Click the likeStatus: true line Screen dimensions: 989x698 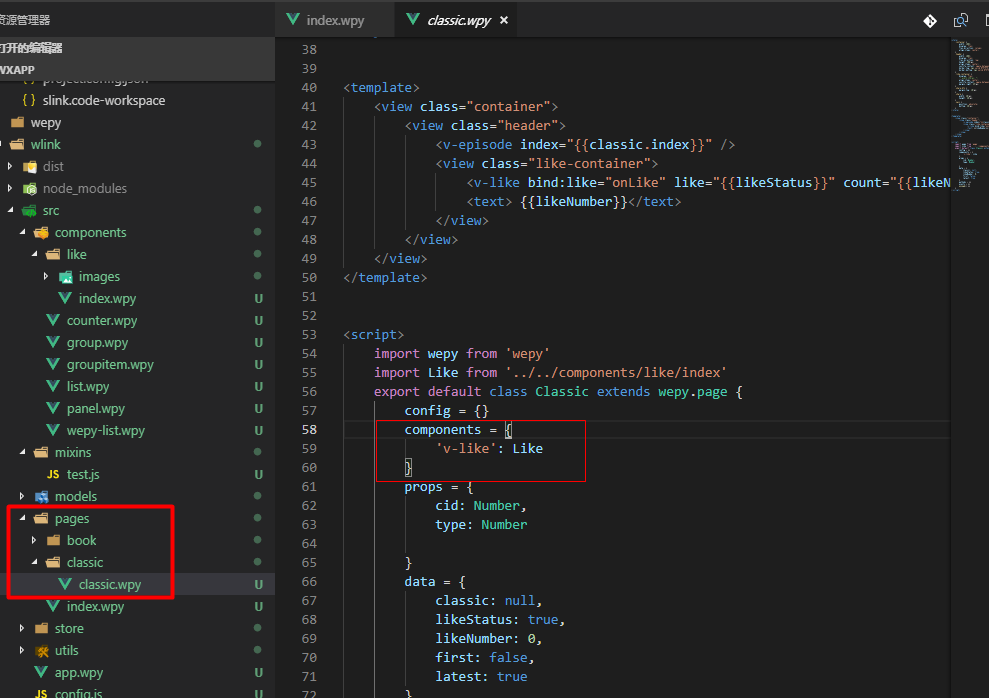[500, 620]
